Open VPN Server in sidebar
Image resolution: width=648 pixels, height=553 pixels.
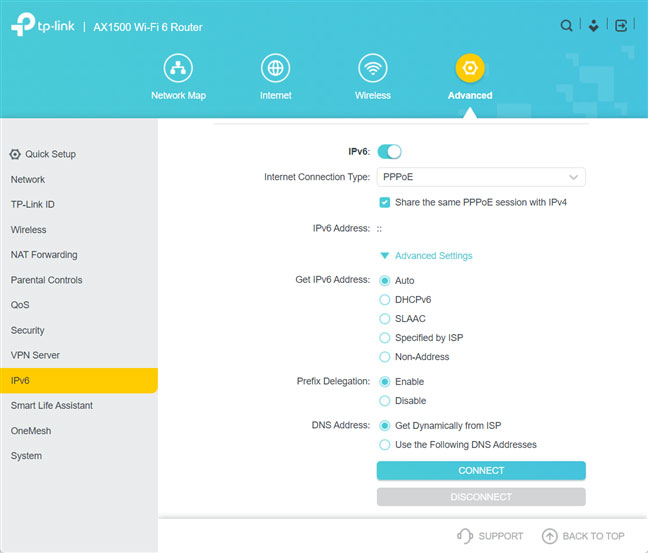tap(35, 355)
